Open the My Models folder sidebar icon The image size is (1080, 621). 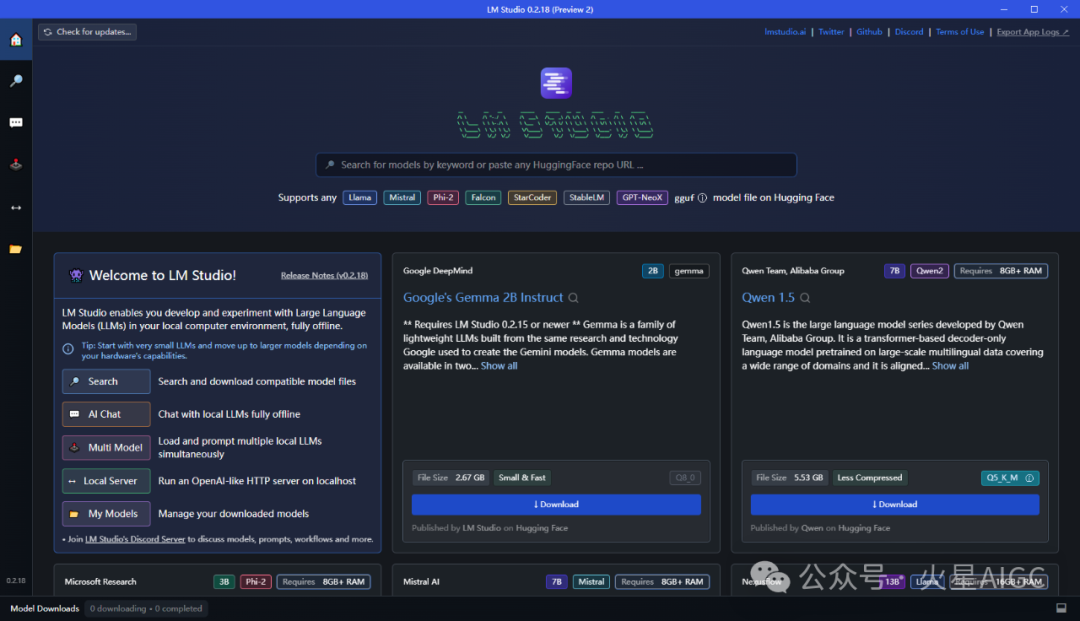pyautogui.click(x=16, y=249)
